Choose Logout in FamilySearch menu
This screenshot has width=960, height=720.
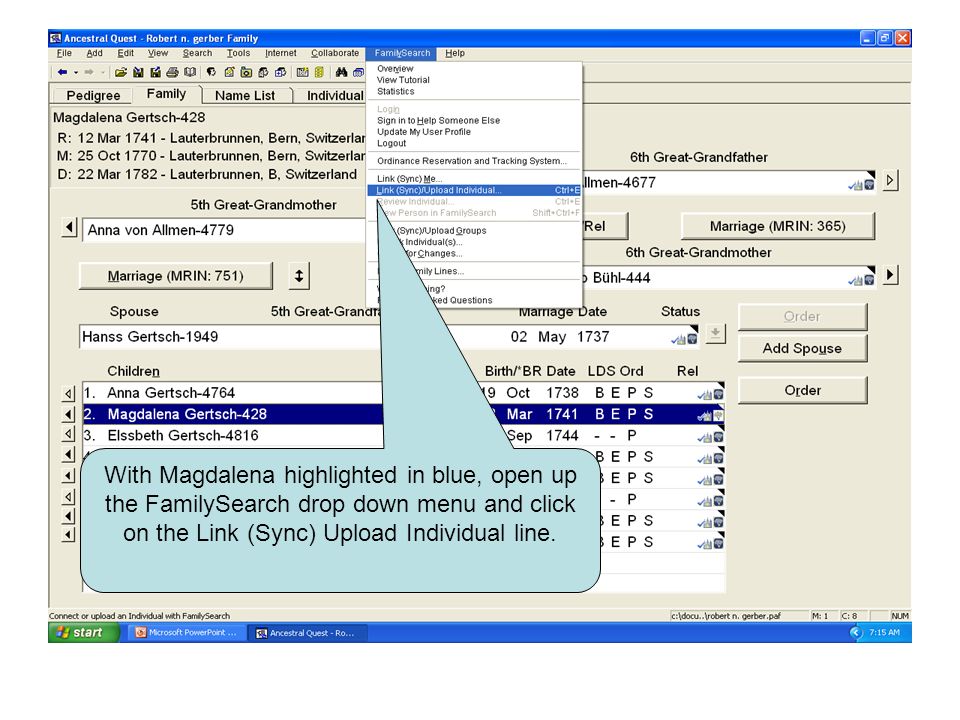(x=391, y=143)
